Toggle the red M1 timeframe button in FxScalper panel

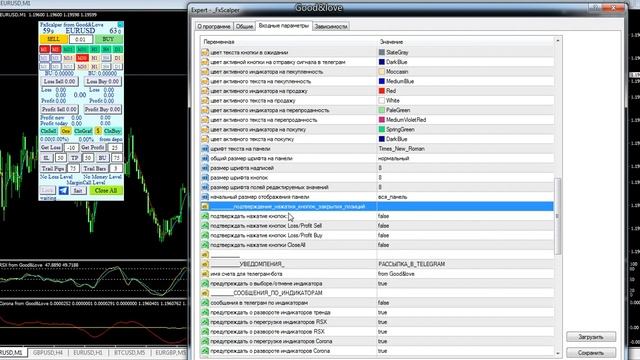pyautogui.click(x=44, y=49)
